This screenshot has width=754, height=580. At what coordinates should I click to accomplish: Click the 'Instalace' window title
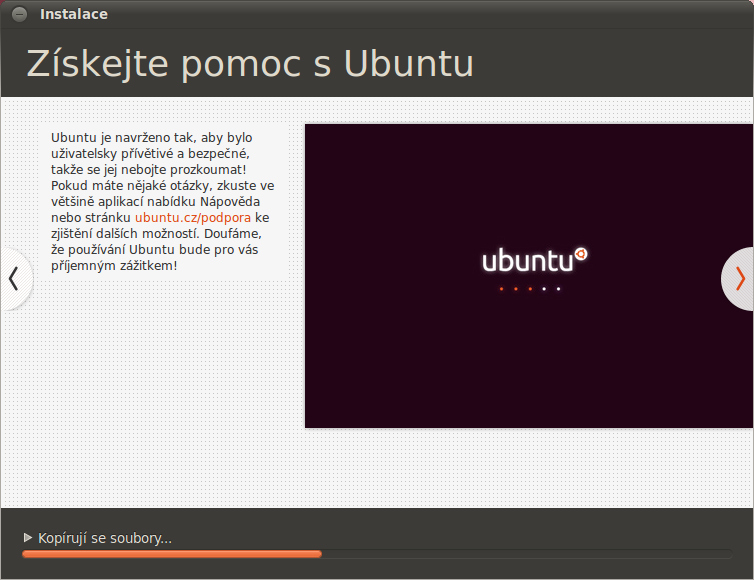click(x=74, y=14)
